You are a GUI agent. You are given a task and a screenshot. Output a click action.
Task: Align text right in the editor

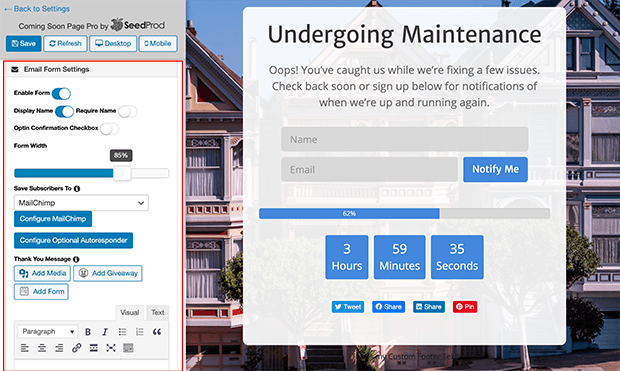pos(59,348)
